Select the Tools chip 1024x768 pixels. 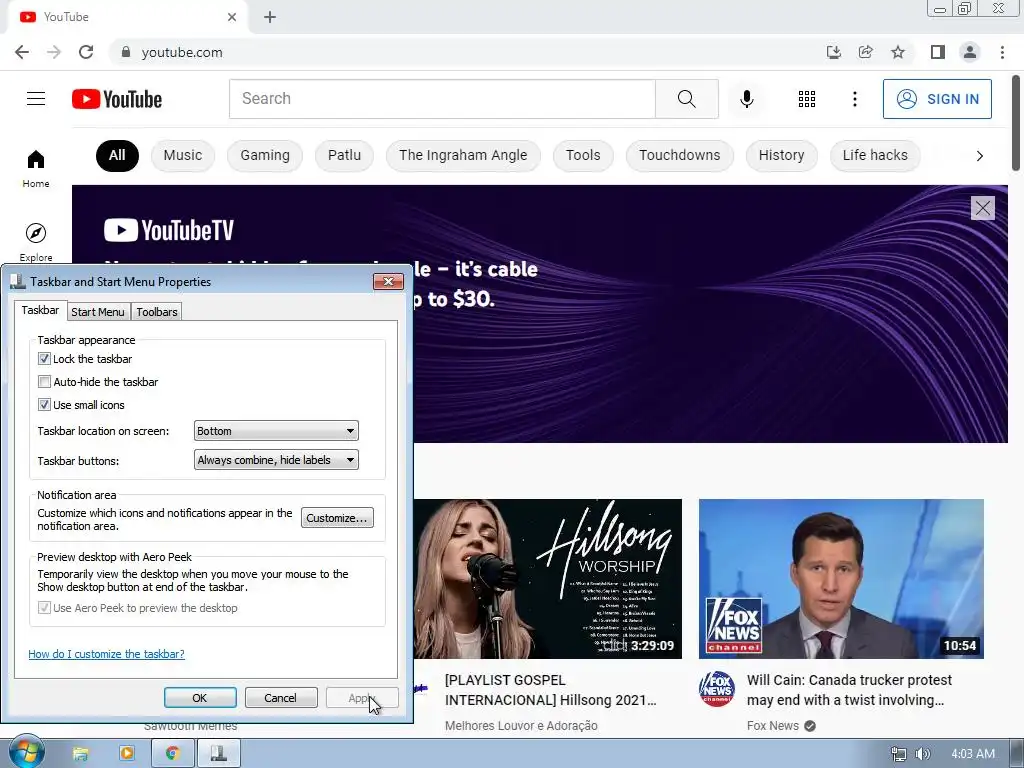(x=583, y=155)
